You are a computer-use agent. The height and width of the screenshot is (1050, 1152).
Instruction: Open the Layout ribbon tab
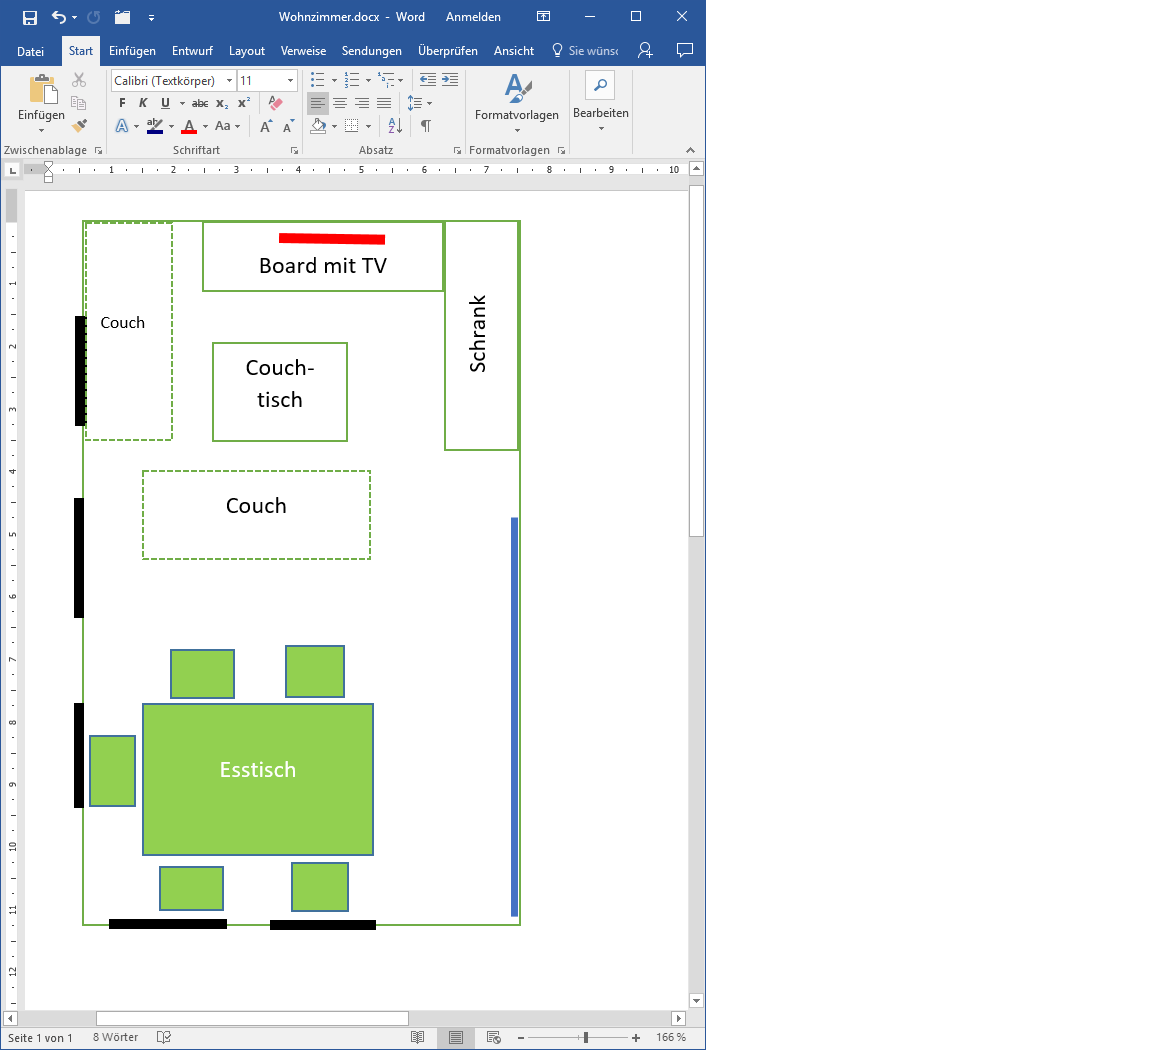coord(246,51)
